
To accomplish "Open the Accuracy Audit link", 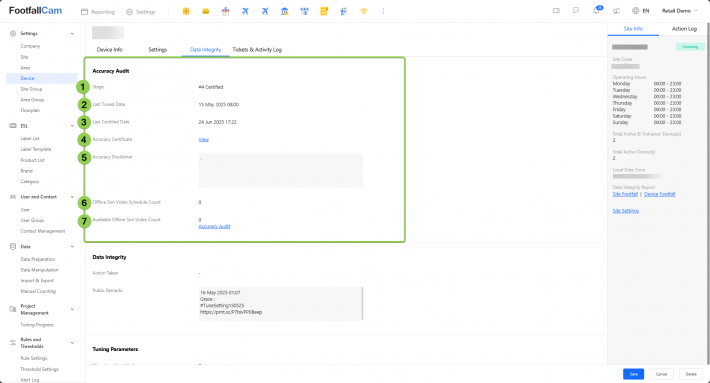I will coord(214,226).
